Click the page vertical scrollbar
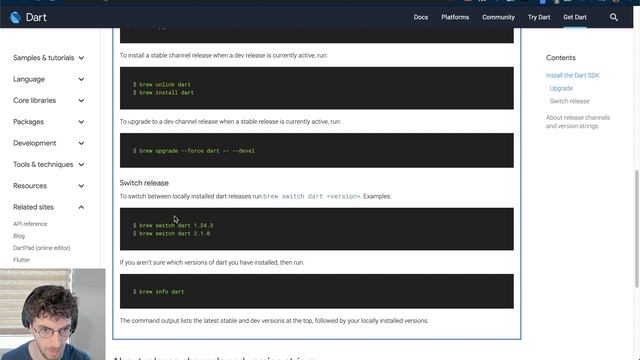Viewport: 640px width, 360px height. click(x=636, y=229)
